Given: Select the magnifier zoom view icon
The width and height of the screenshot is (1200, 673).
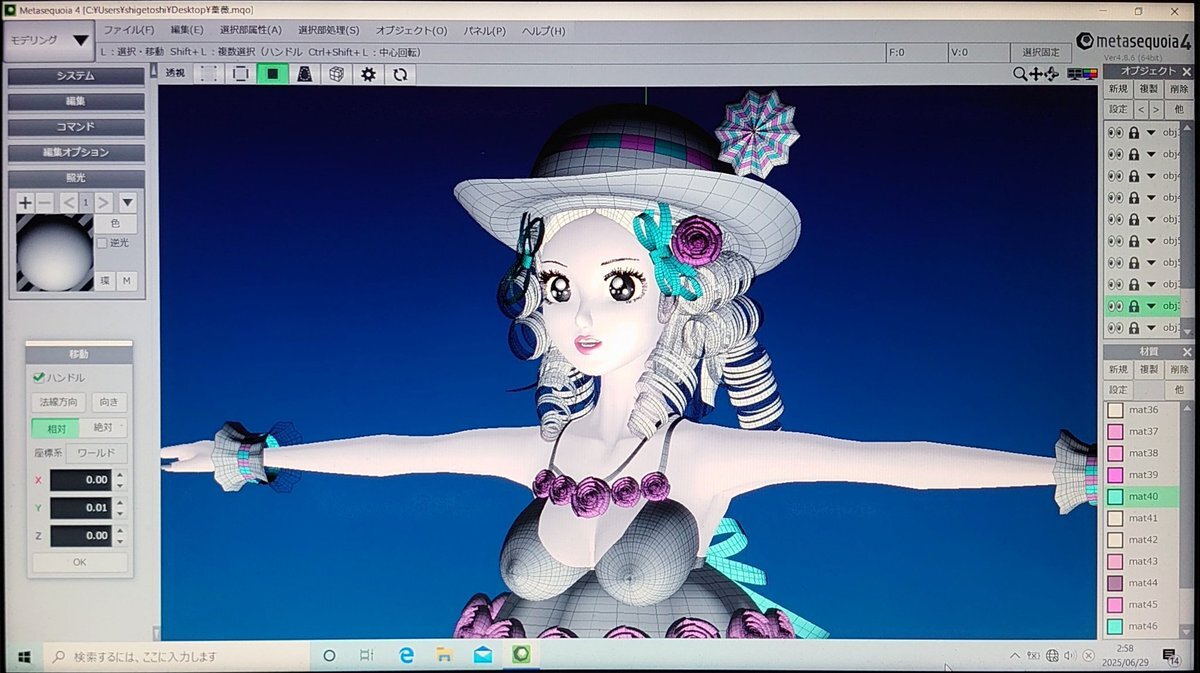Looking at the screenshot, I should 1020,74.
